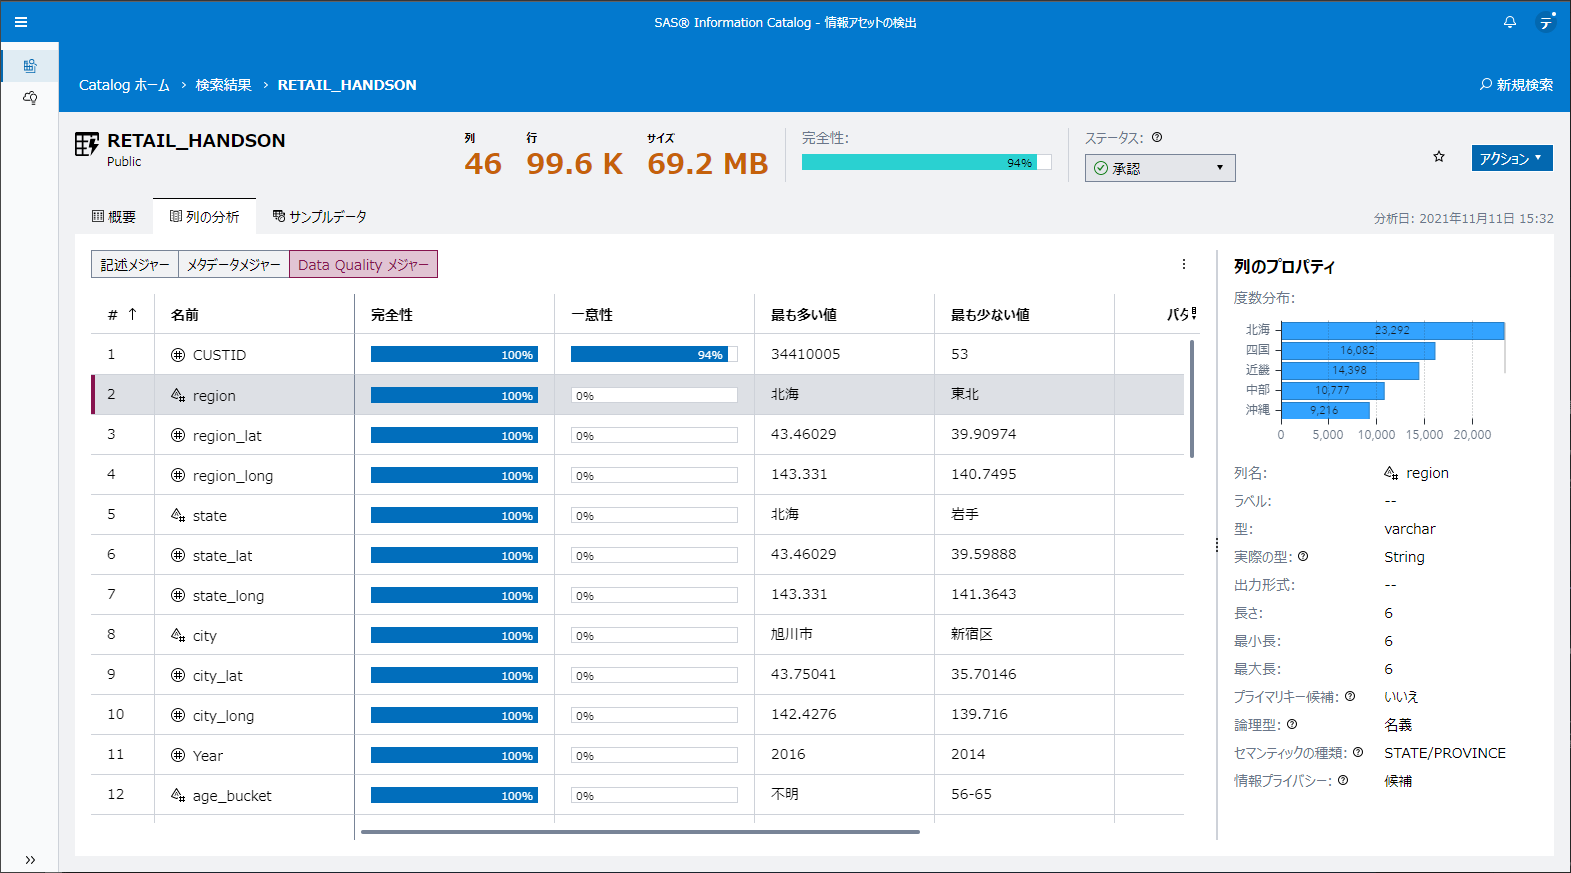Click the STATE/PROVINCE semantic type value
This screenshot has height=873, width=1571.
click(x=1445, y=753)
